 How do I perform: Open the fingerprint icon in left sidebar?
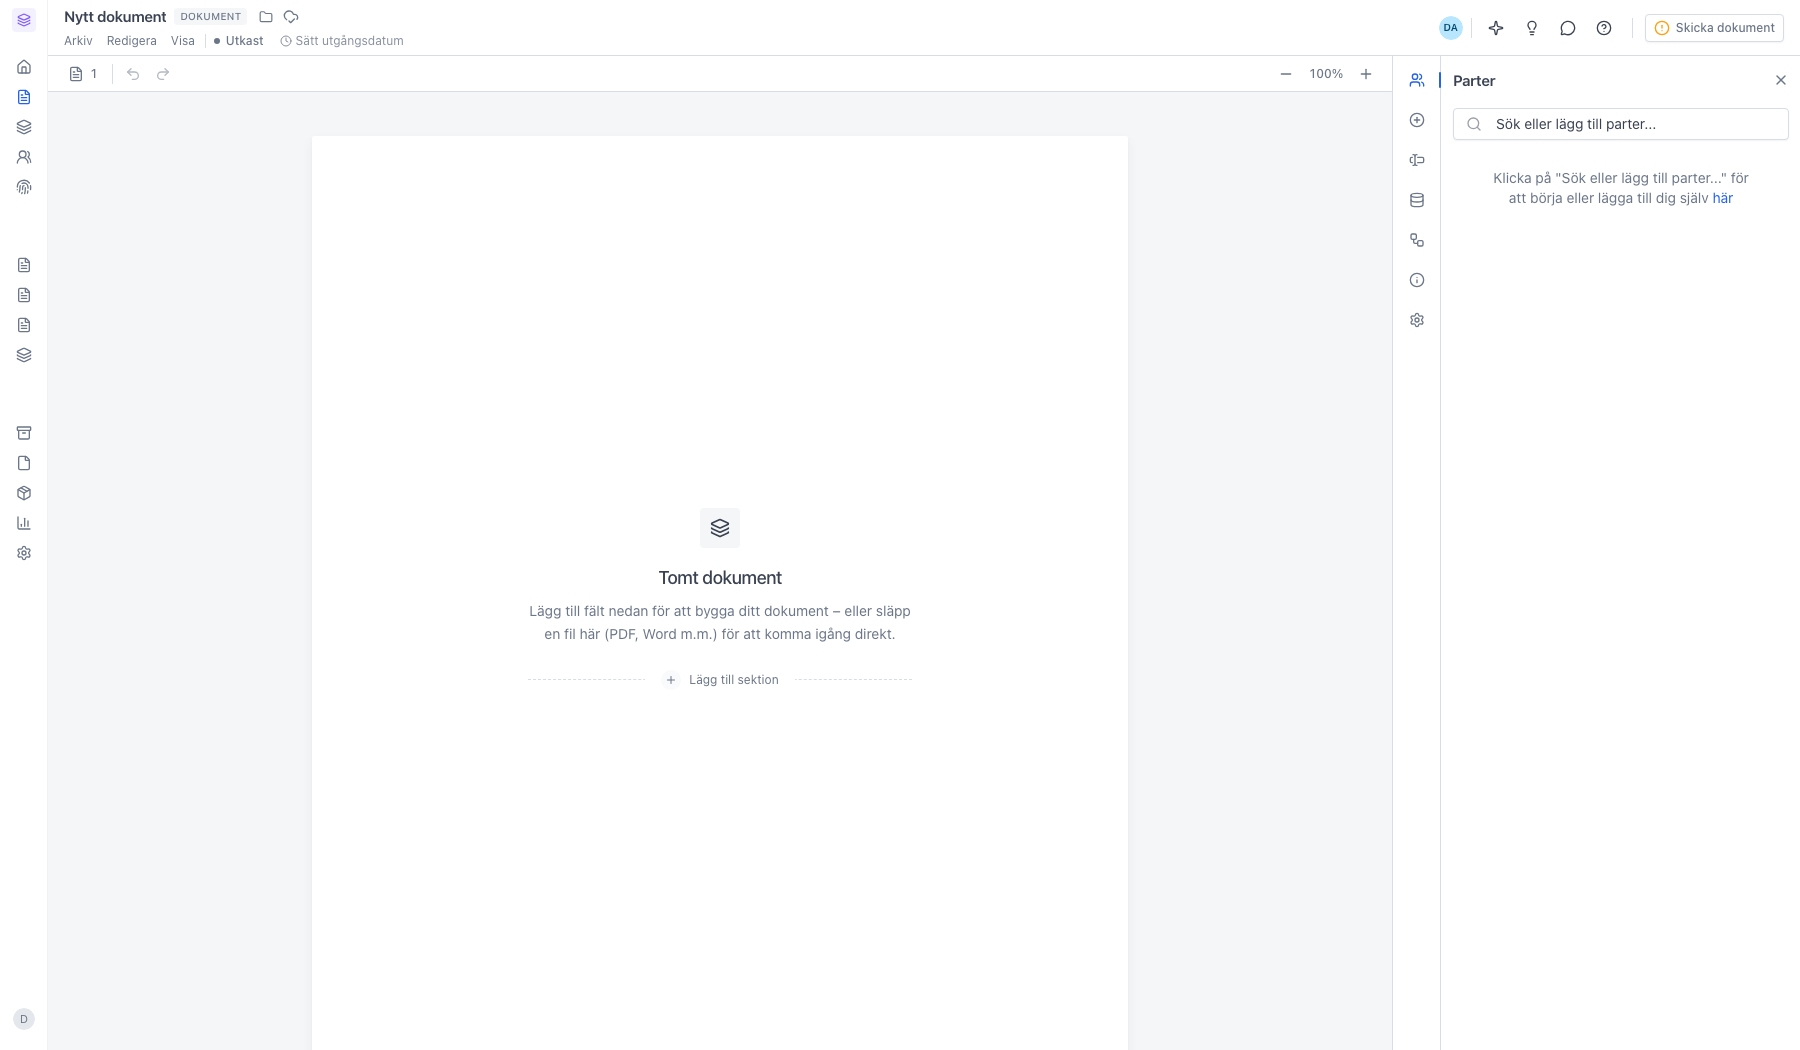click(24, 187)
